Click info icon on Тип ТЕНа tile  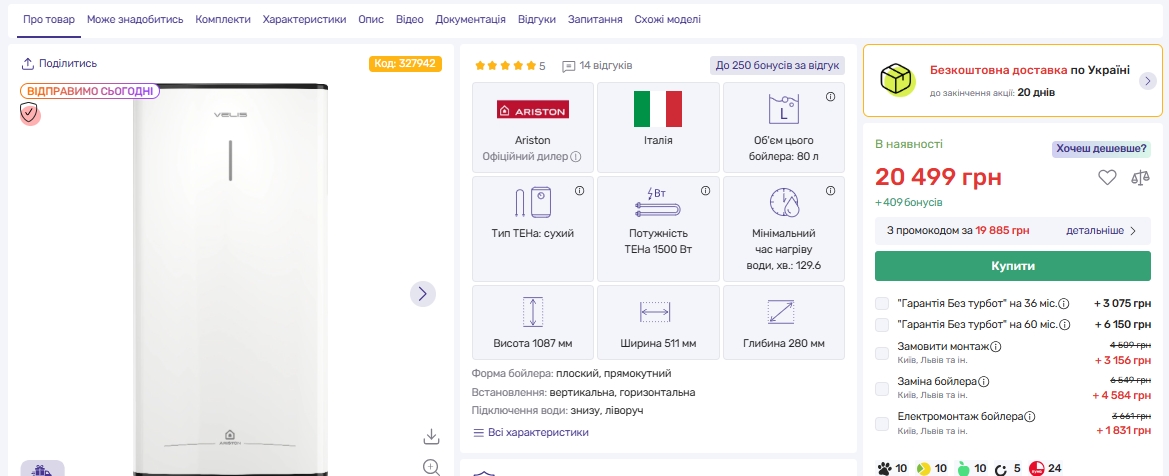pos(579,191)
